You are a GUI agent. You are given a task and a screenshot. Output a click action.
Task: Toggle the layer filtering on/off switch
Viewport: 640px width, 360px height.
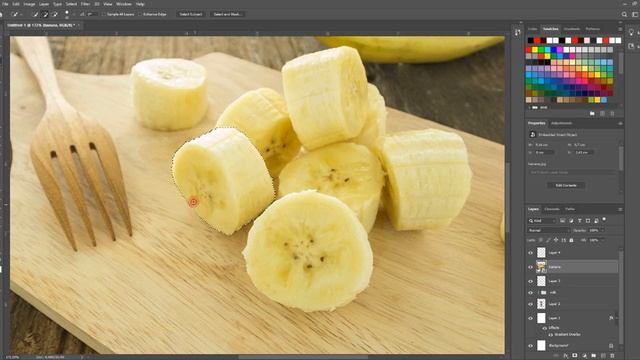coord(604,220)
